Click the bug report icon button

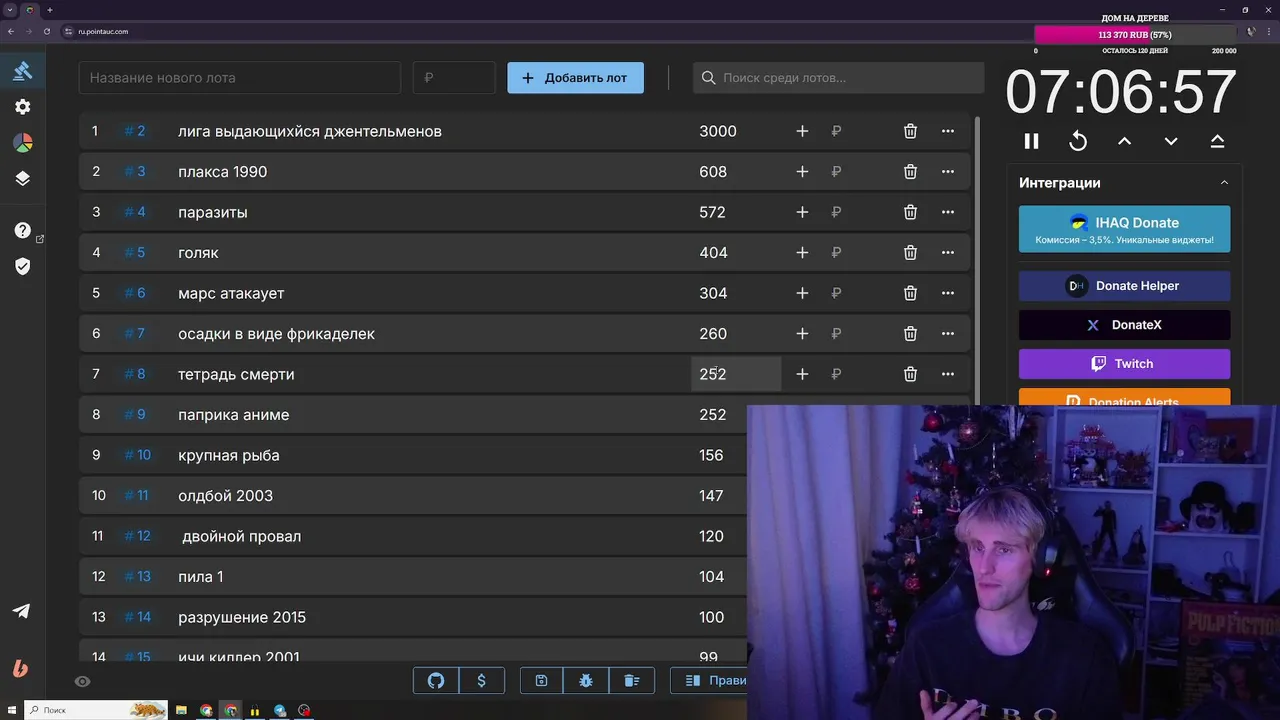tap(586, 681)
